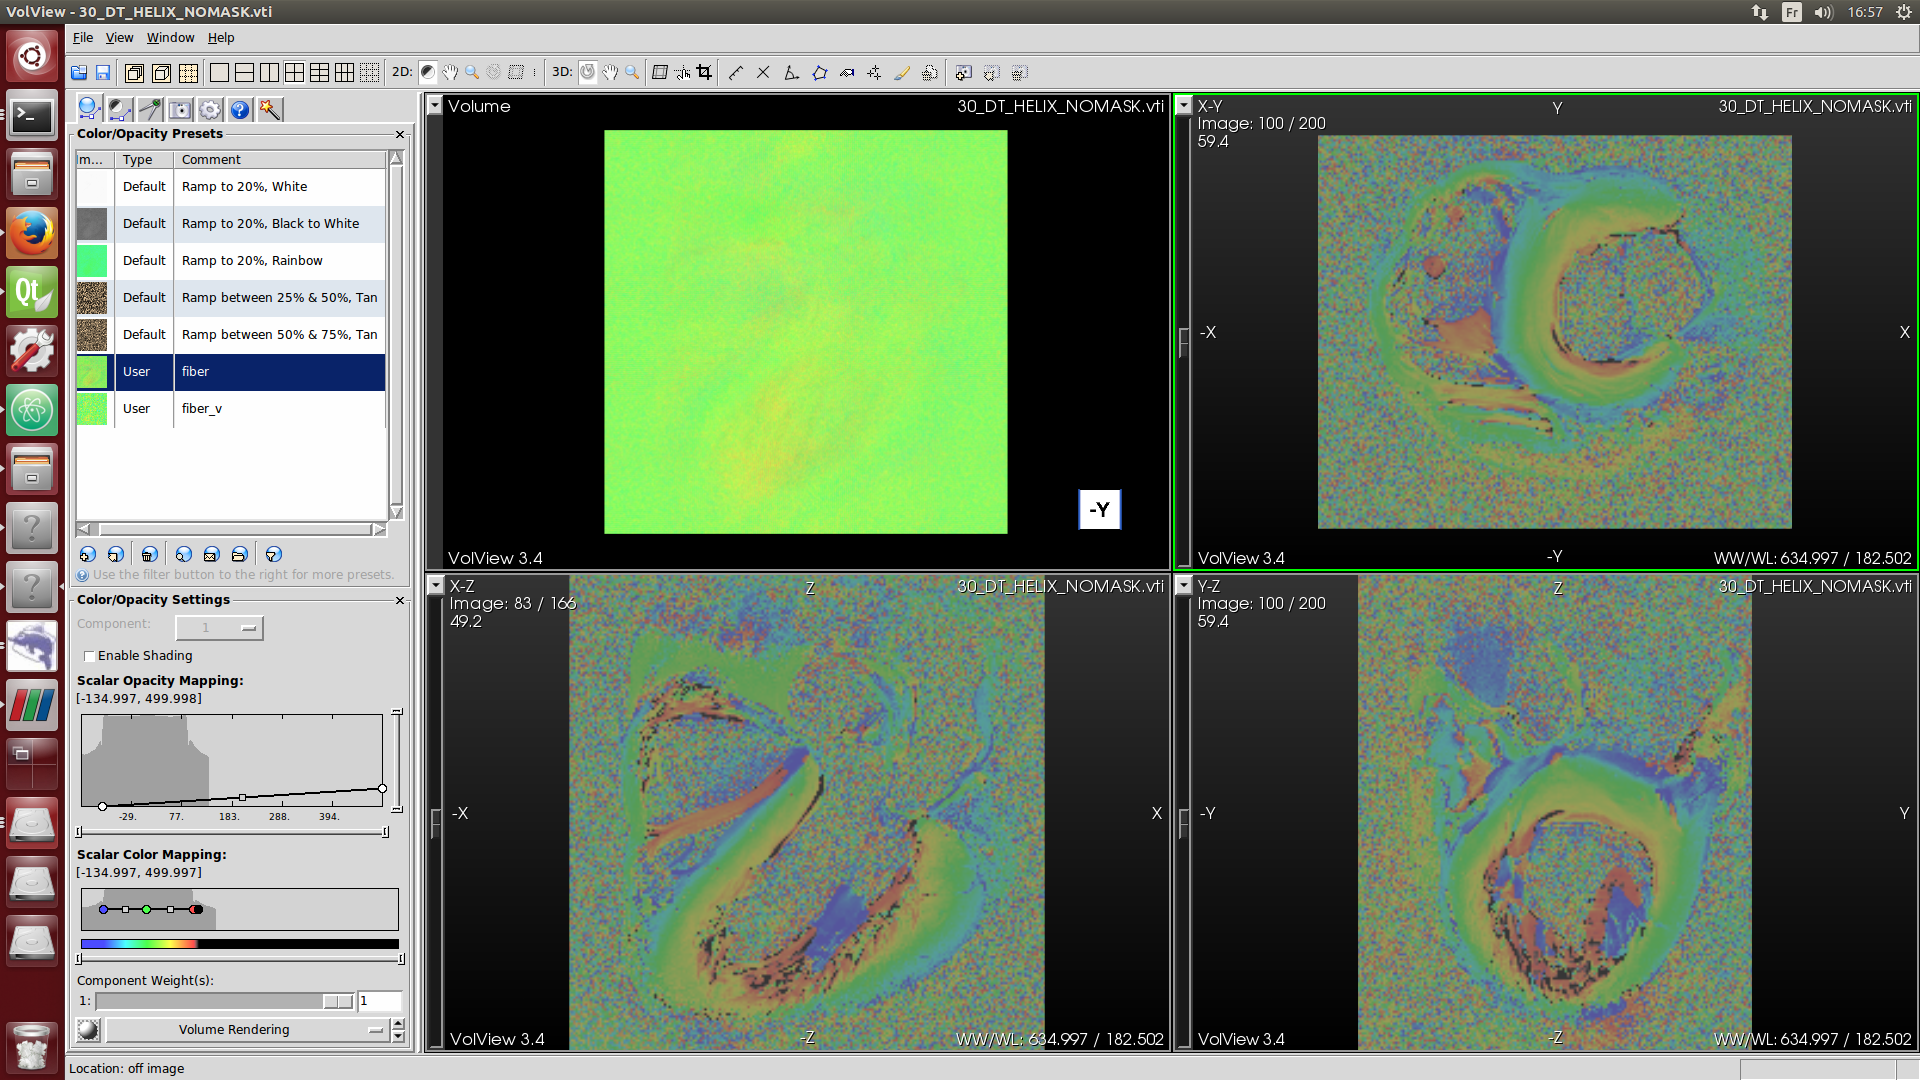The height and width of the screenshot is (1080, 1920).
Task: Click the right endpoint of opacity mapping curve
Action: click(382, 789)
